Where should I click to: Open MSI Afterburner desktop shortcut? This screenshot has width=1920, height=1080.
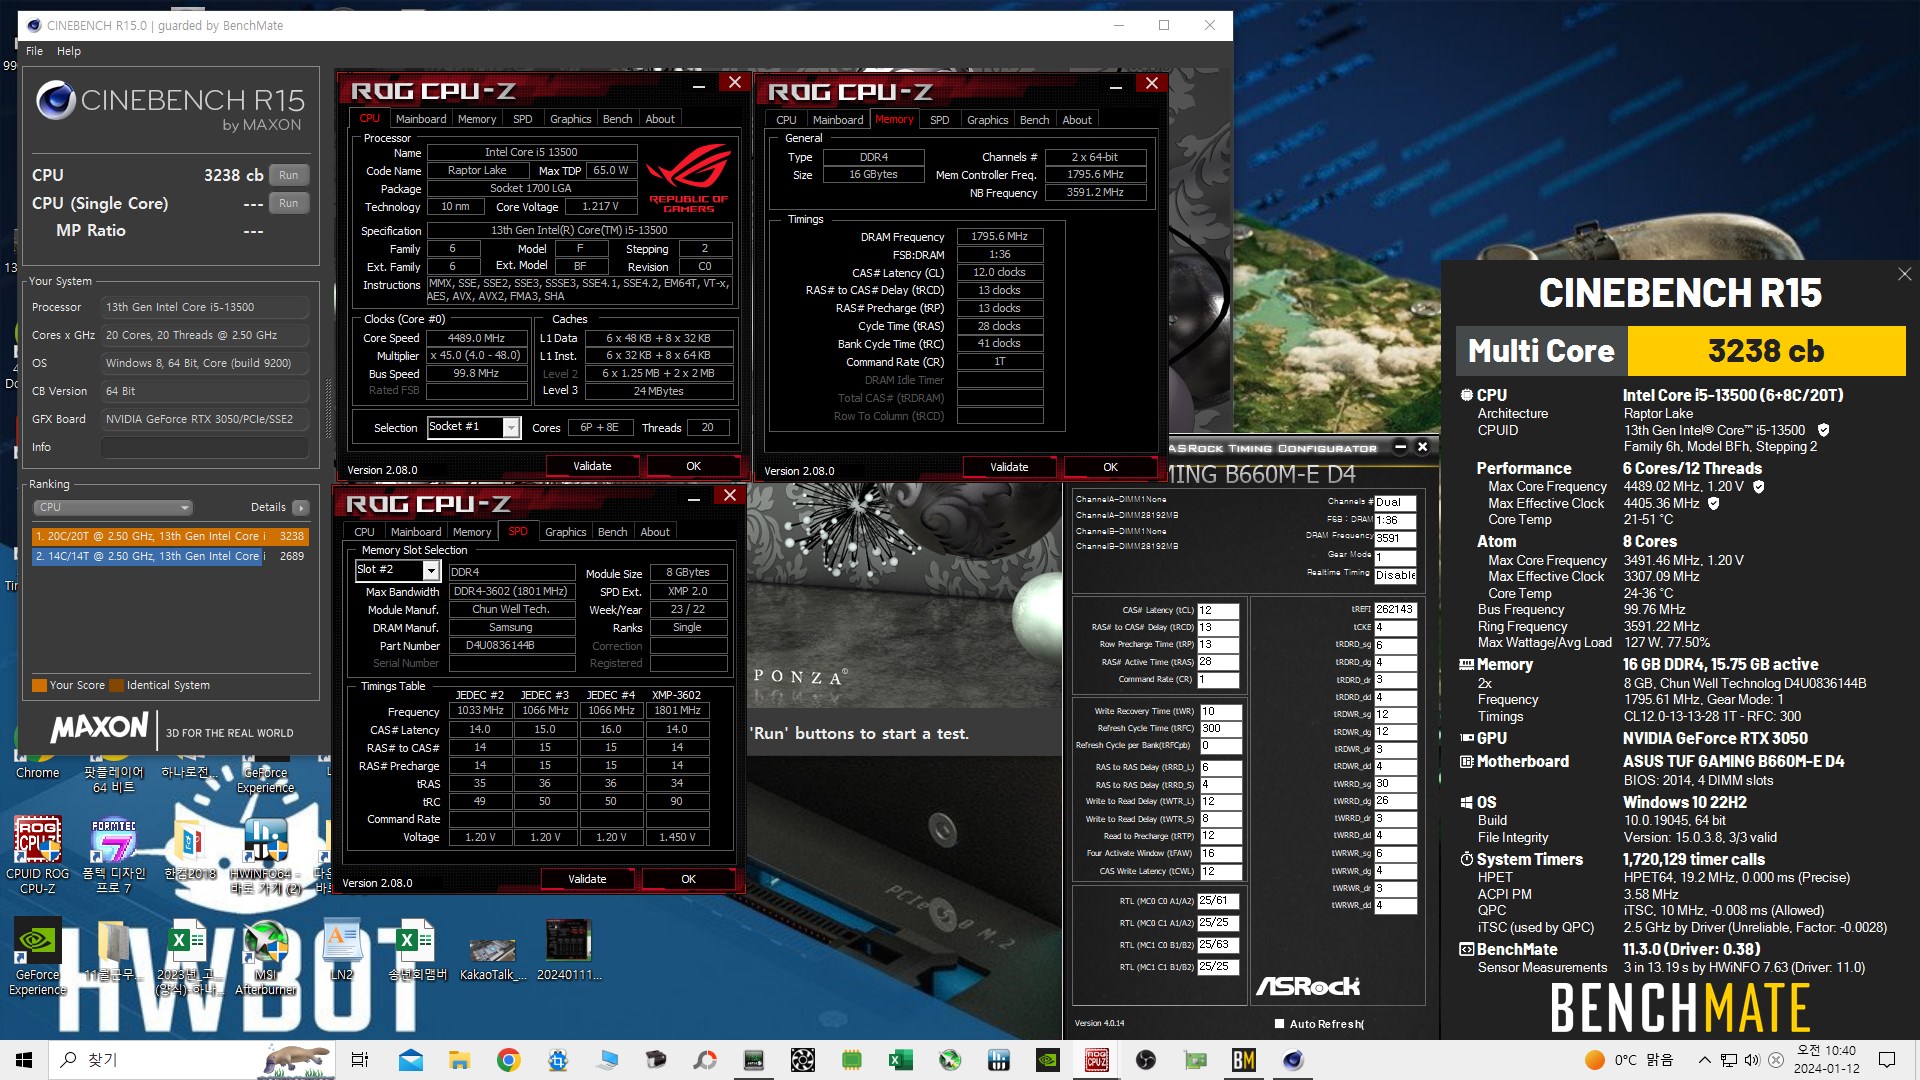click(x=265, y=957)
